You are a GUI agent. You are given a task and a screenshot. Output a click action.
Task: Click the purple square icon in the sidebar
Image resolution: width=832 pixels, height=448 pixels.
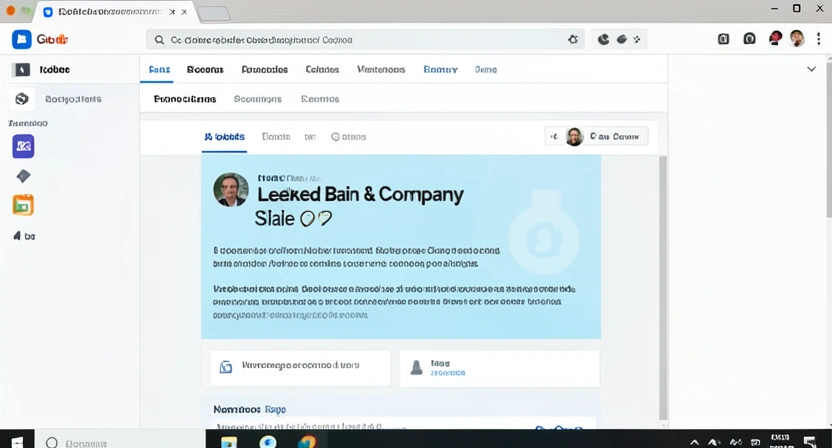click(x=23, y=146)
